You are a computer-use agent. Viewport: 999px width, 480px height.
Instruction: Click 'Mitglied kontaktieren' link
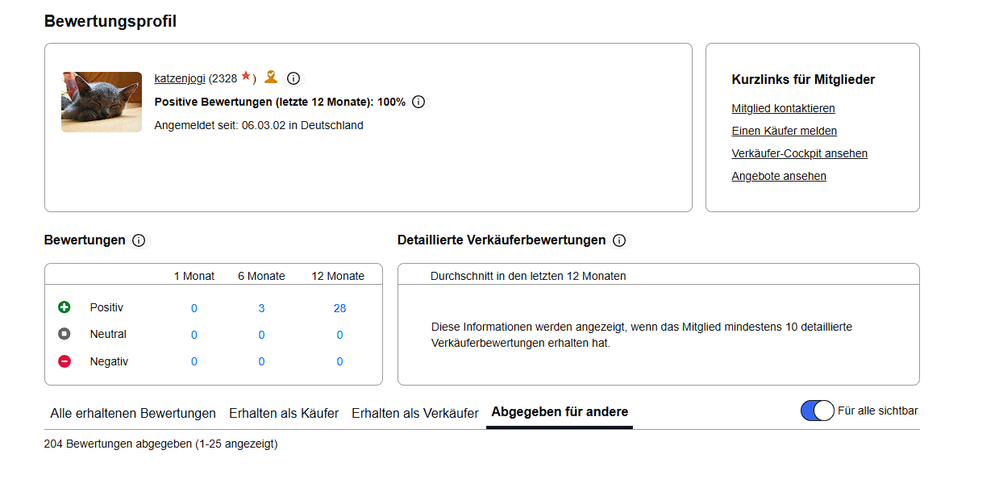(x=783, y=108)
